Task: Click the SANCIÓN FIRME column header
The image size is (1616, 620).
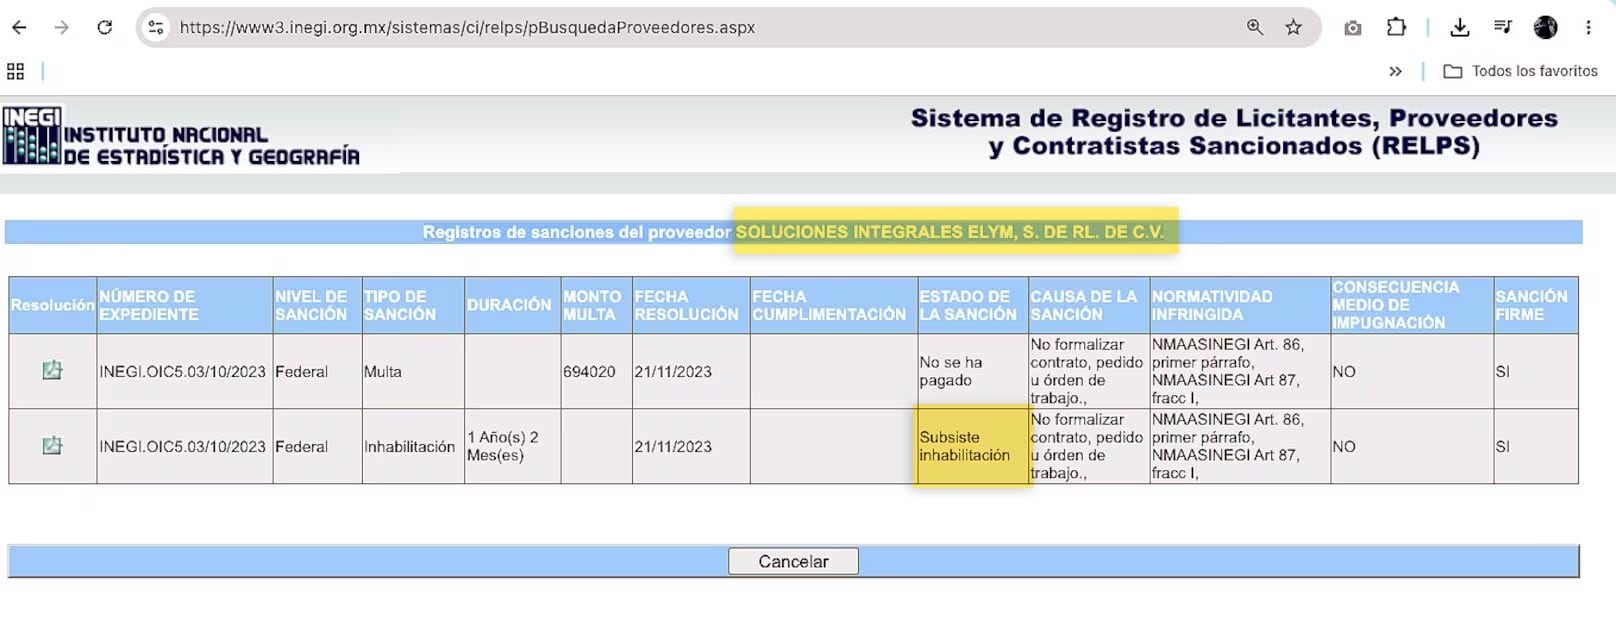Action: [1535, 305]
